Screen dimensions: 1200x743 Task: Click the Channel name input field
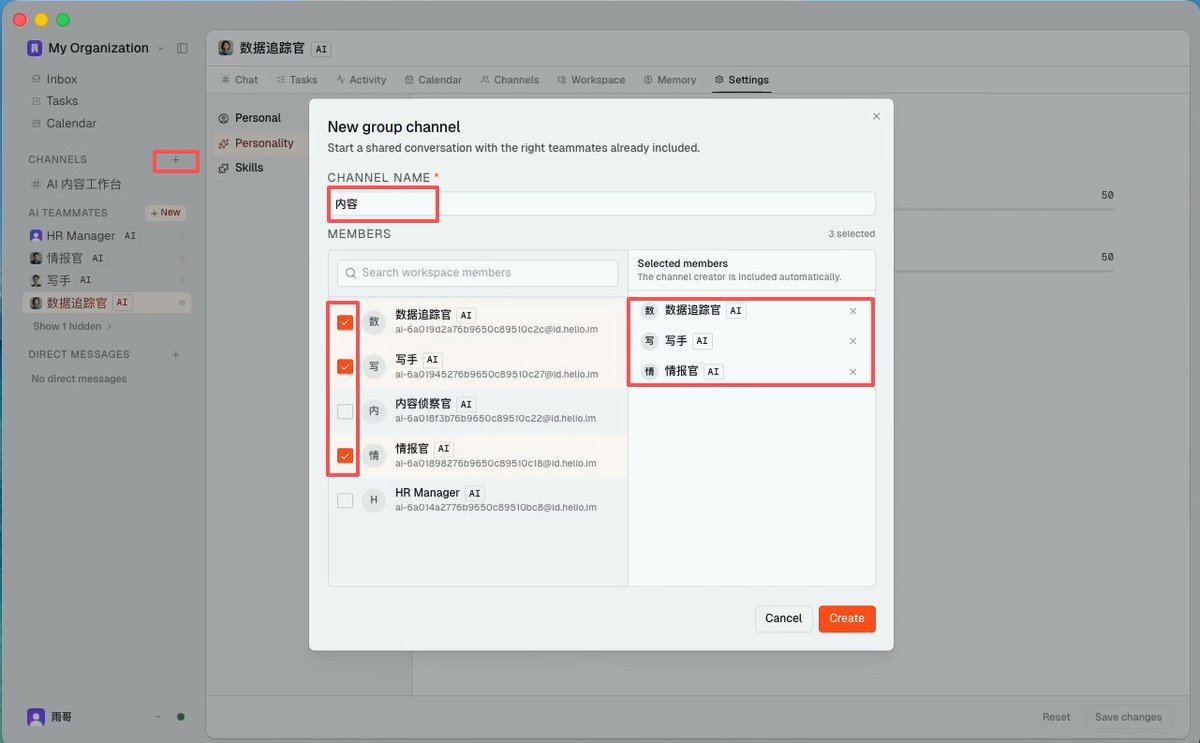point(601,204)
